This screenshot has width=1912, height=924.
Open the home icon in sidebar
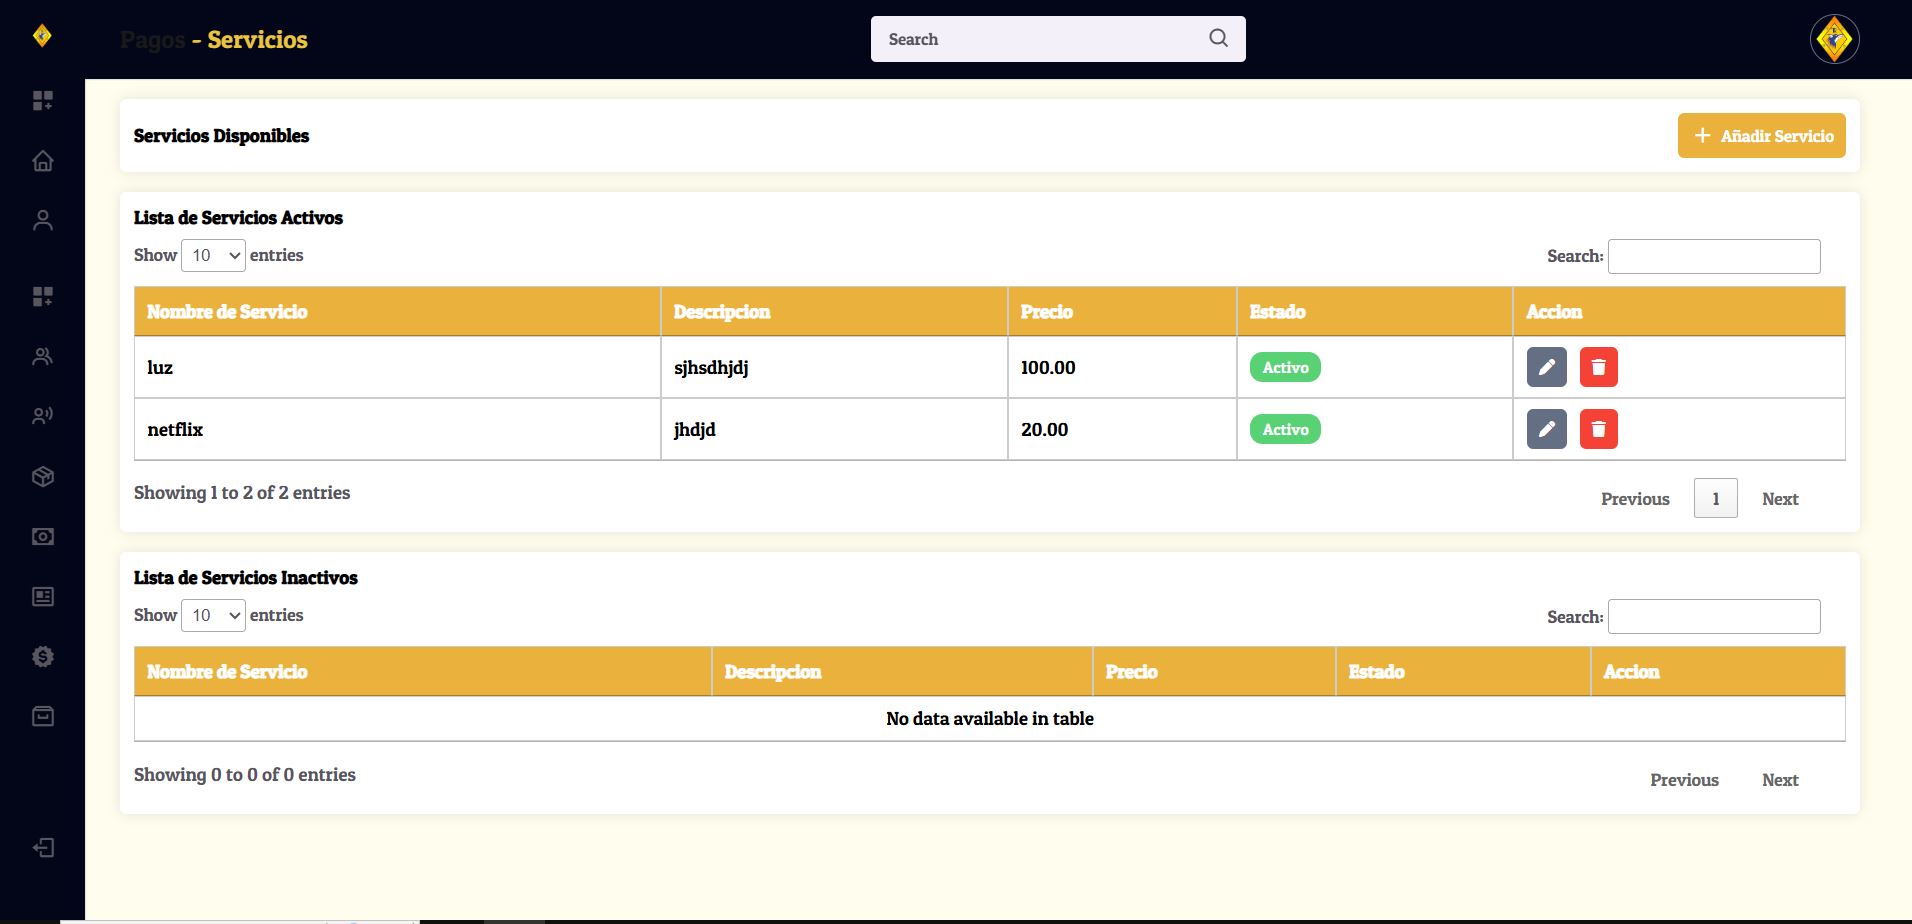(42, 160)
